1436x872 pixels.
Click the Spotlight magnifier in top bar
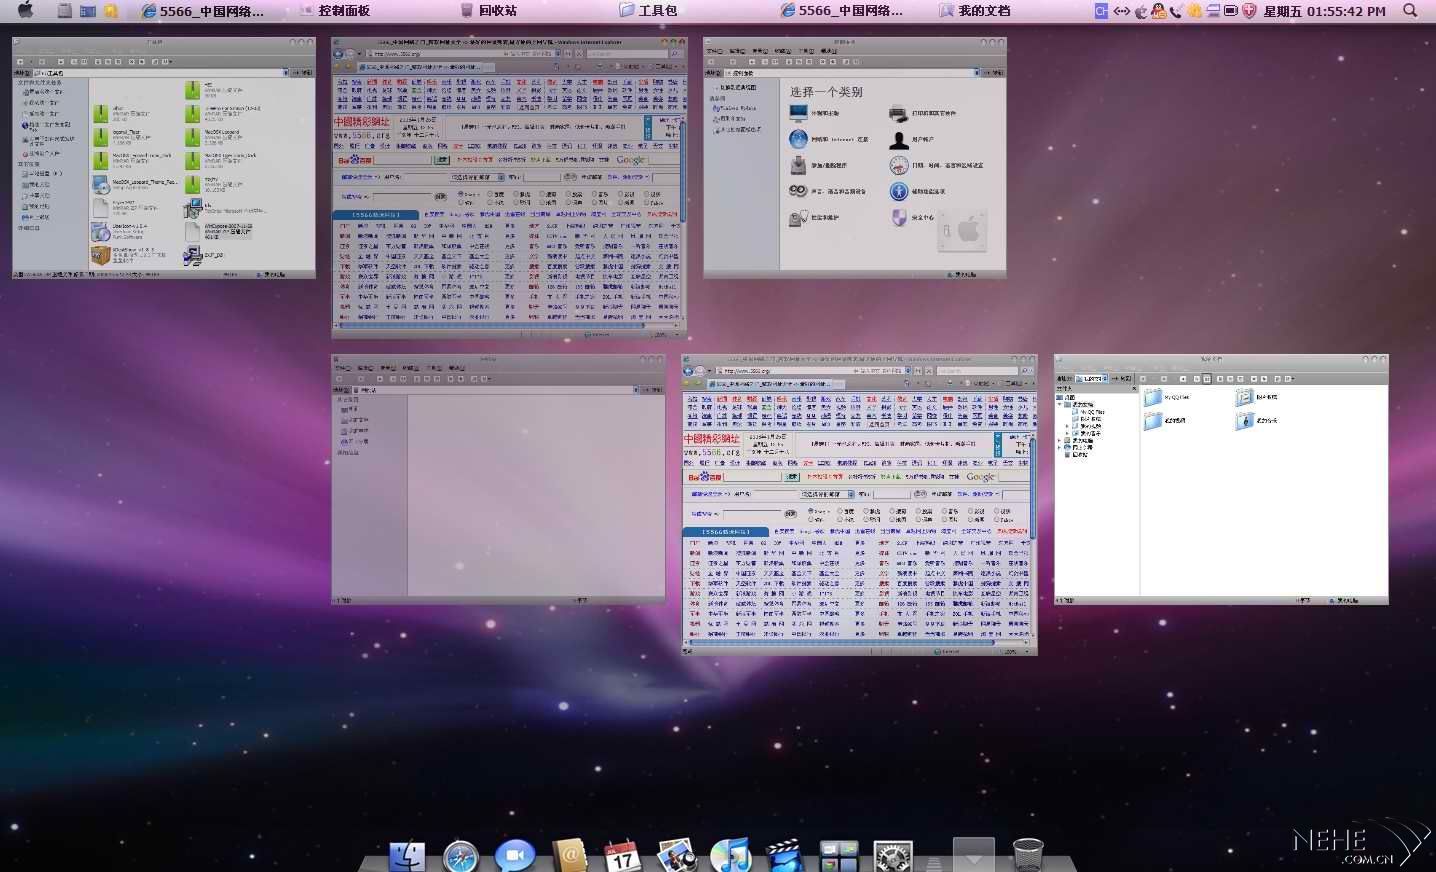point(1410,11)
